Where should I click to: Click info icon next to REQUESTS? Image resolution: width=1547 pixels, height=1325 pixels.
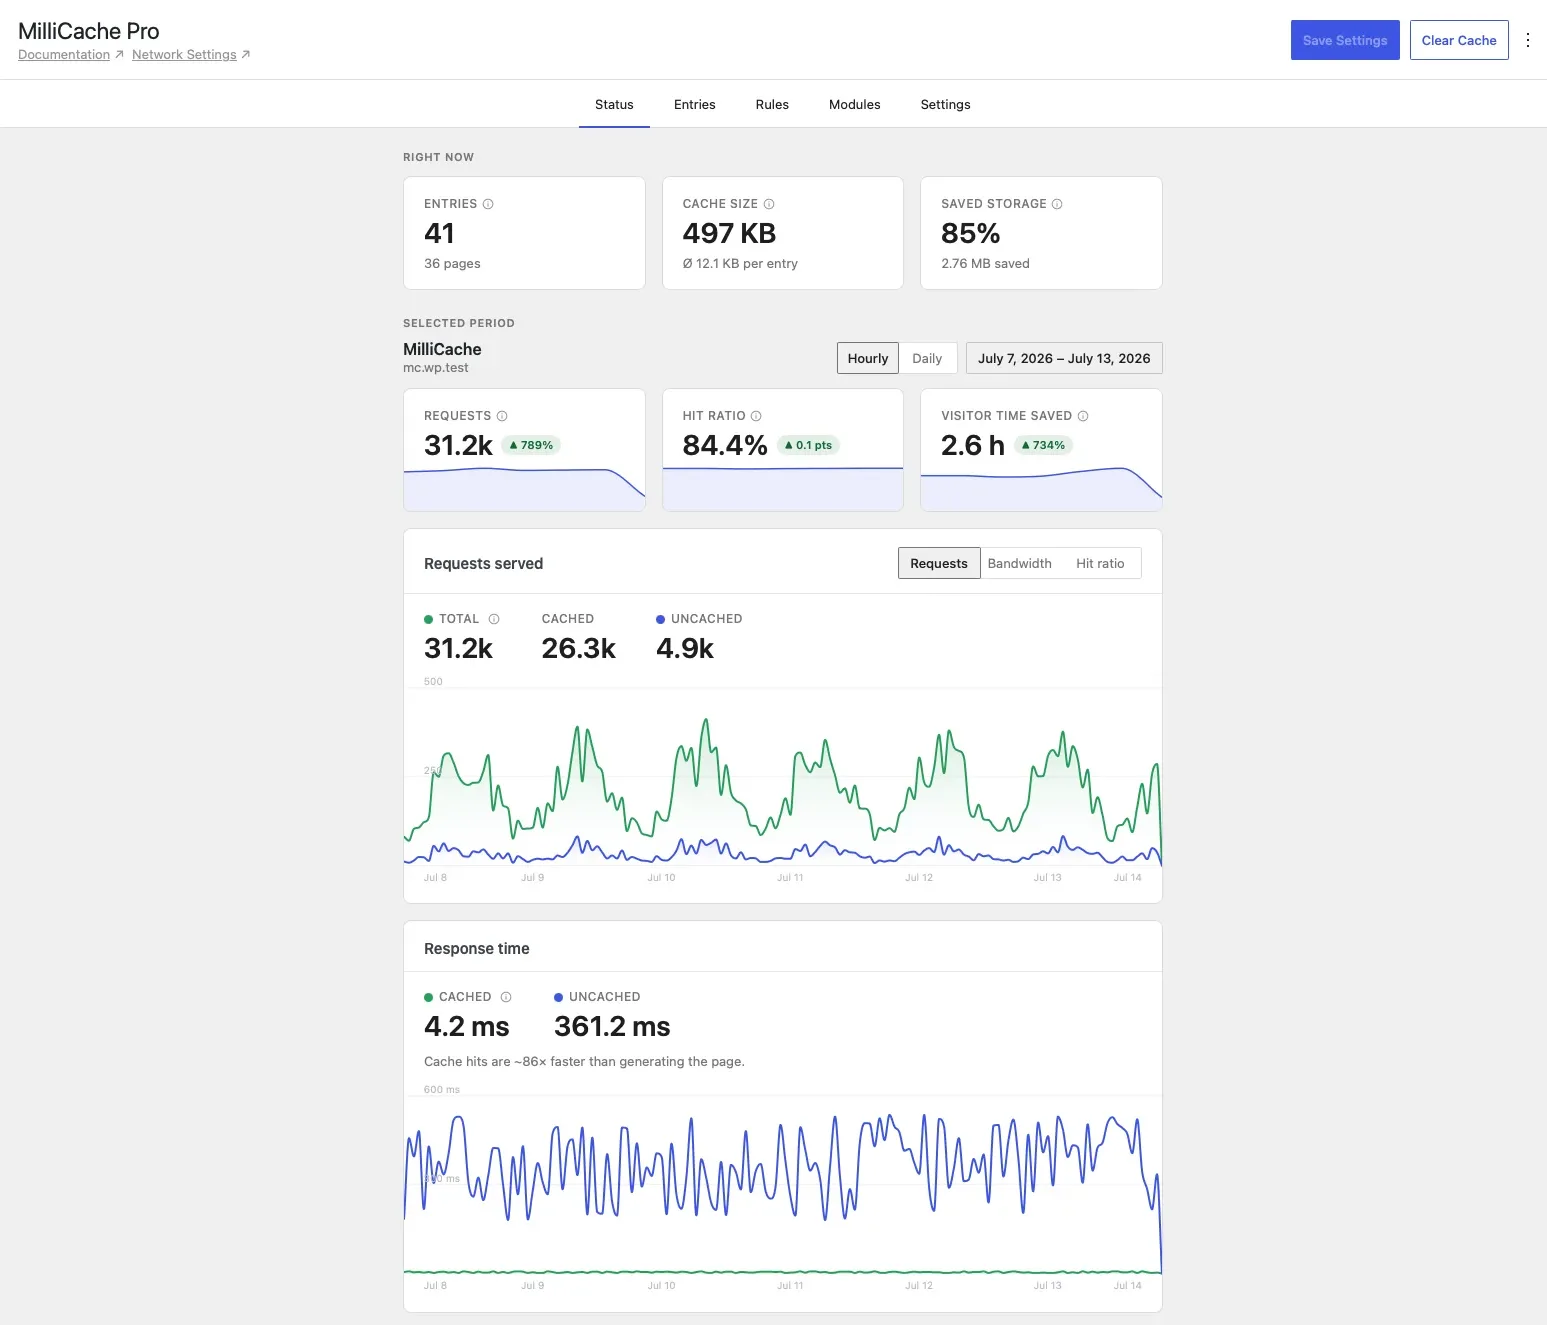[502, 416]
